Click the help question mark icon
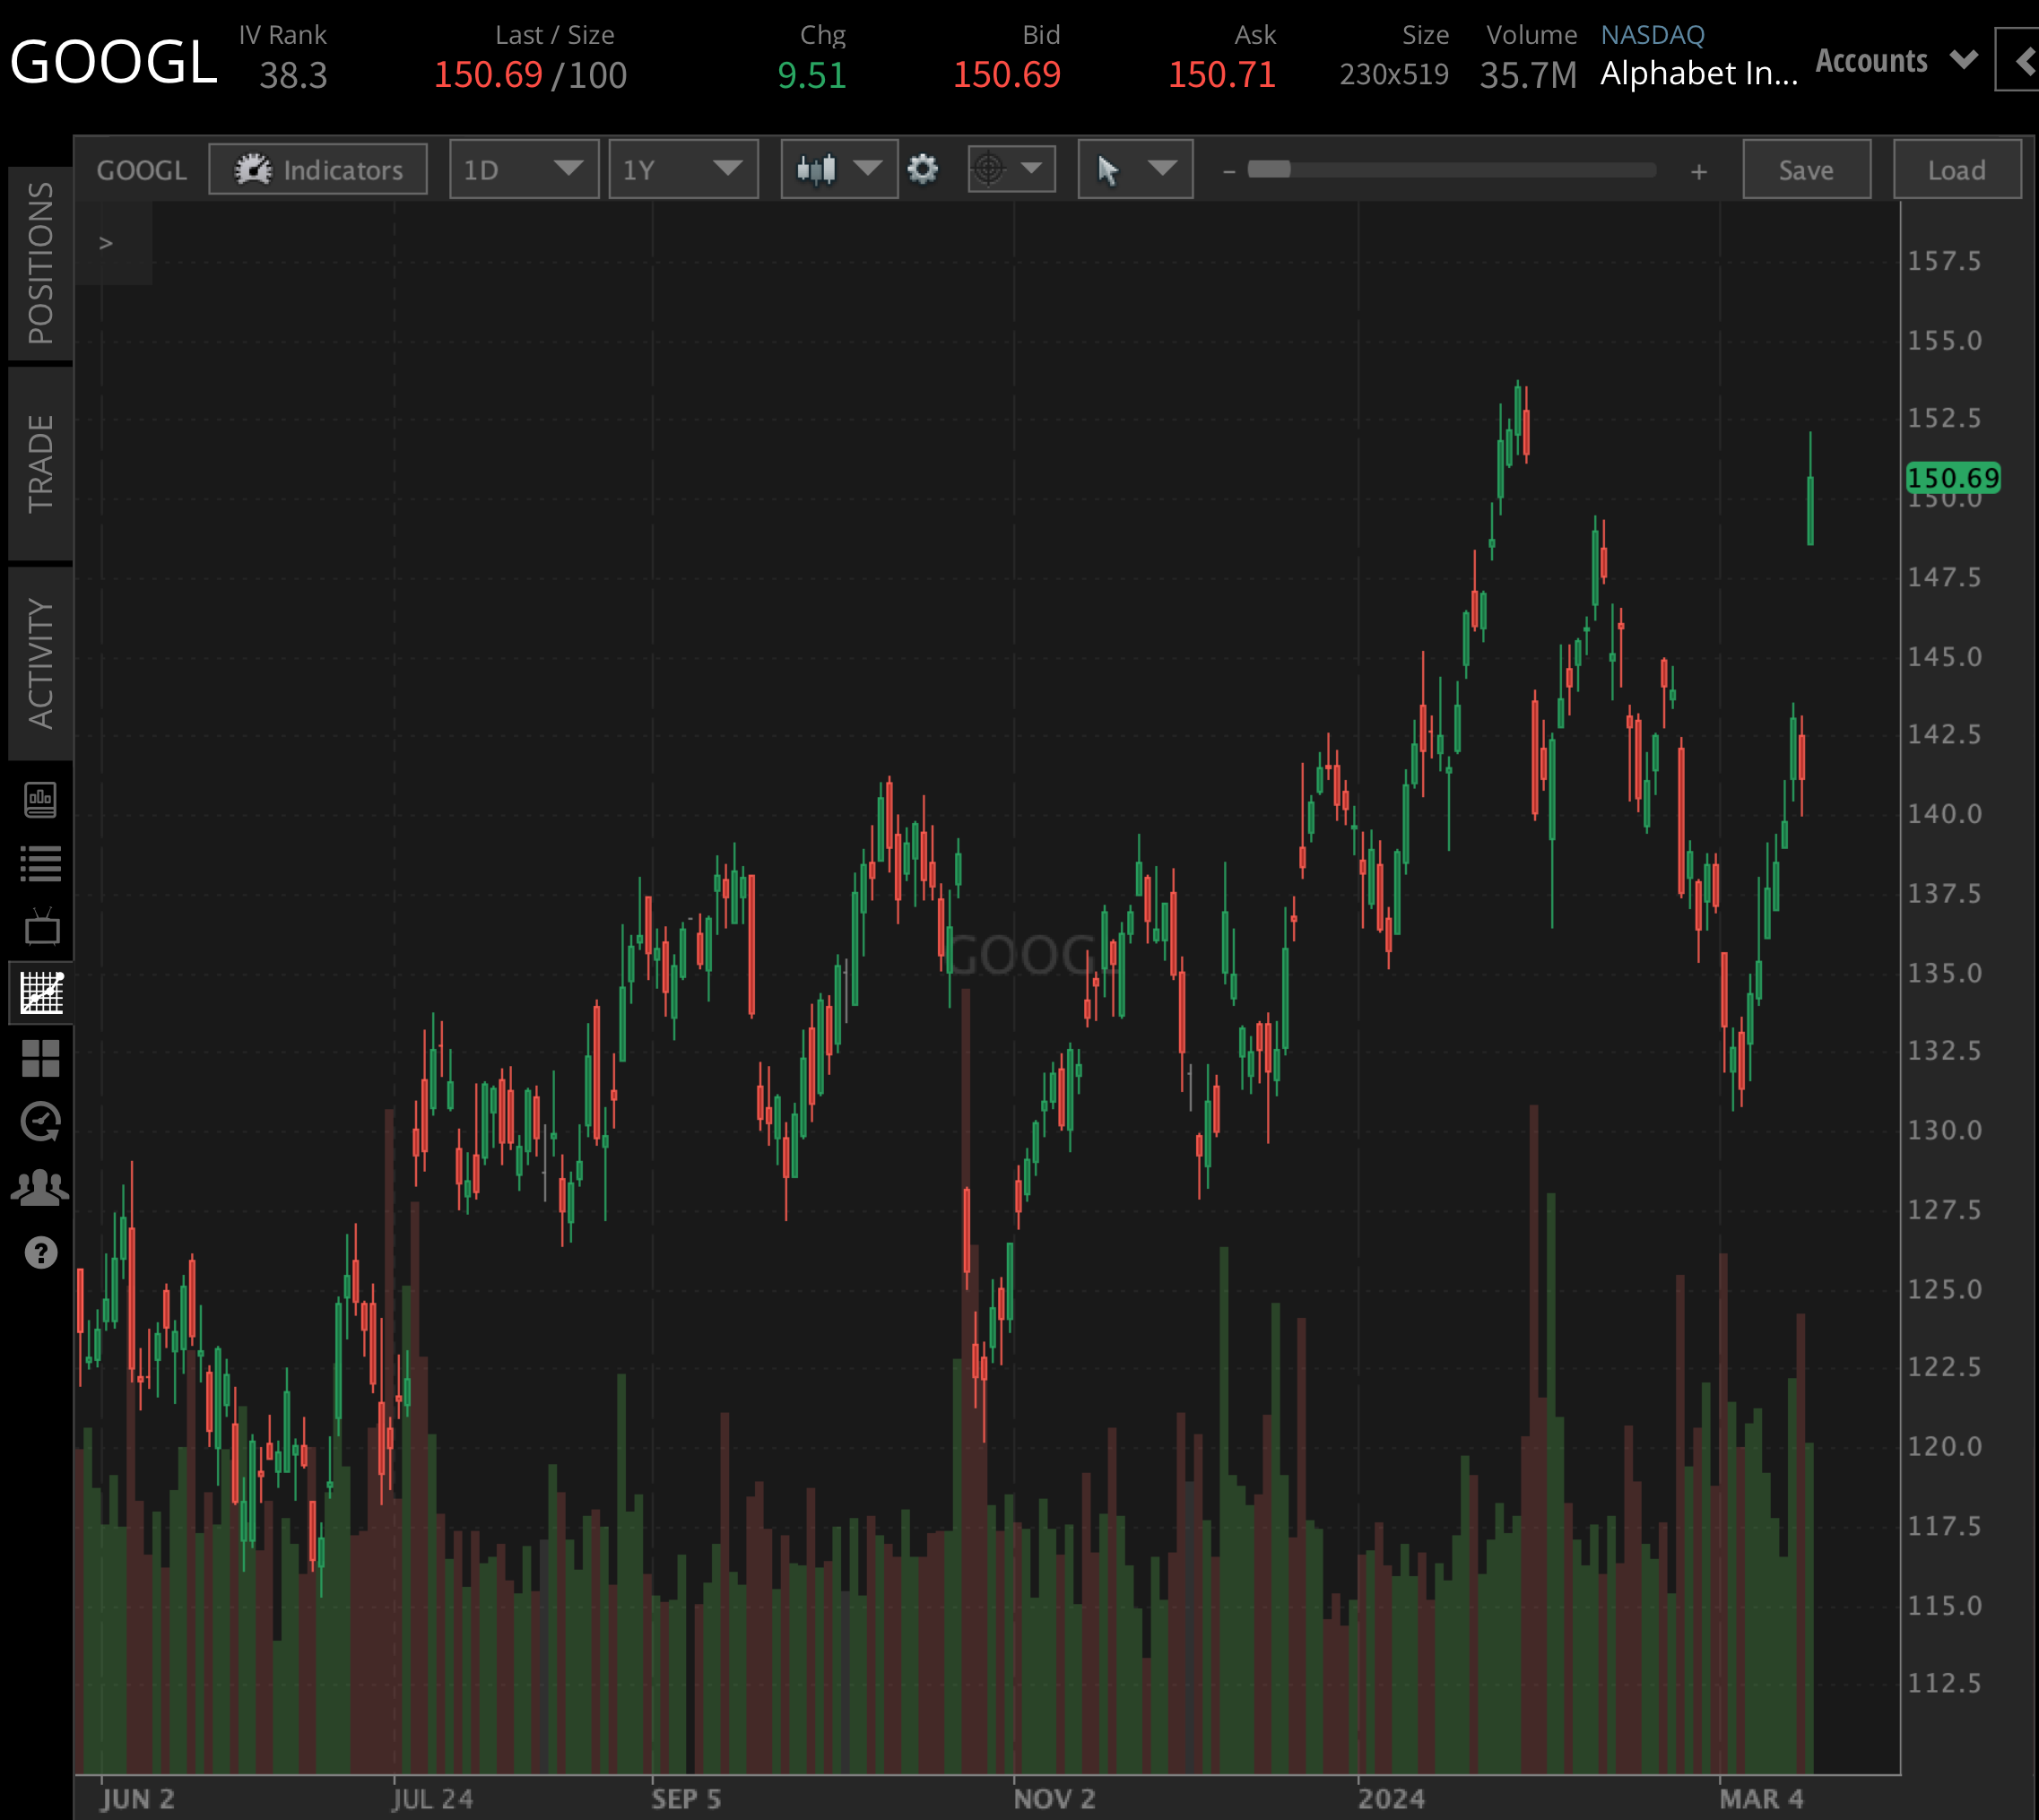 tap(41, 1250)
